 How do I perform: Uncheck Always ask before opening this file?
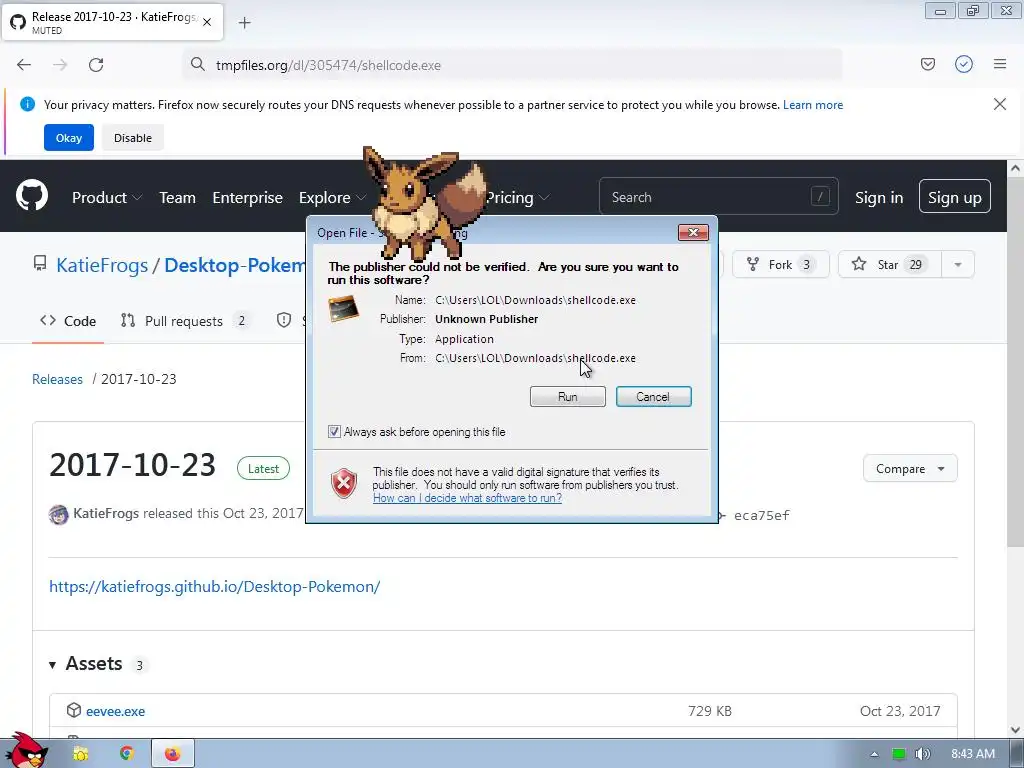[x=334, y=432]
